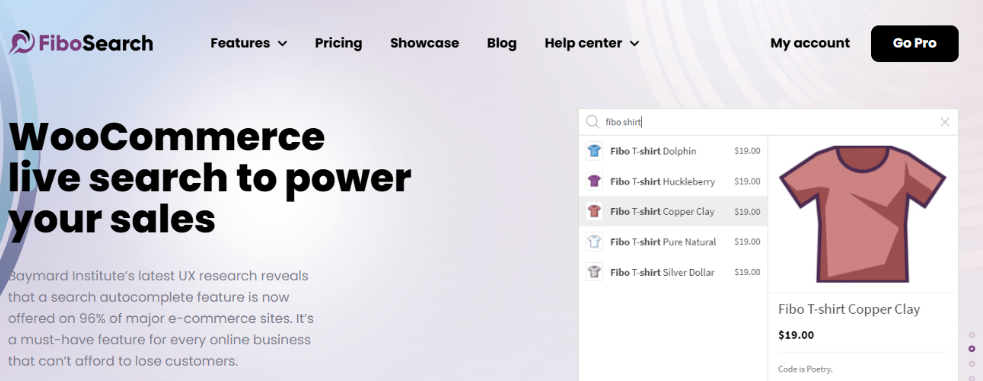
Task: Click the white Pure Natural T-shirt thumbnail
Action: tap(594, 241)
